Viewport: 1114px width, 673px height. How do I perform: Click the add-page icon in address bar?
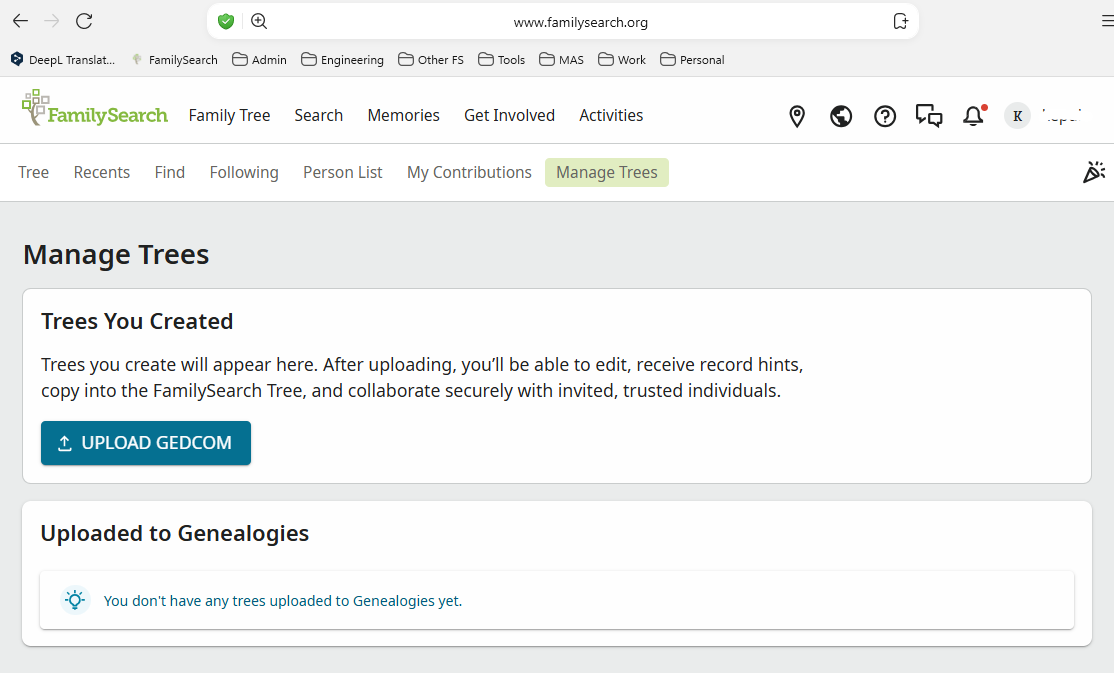point(901,21)
